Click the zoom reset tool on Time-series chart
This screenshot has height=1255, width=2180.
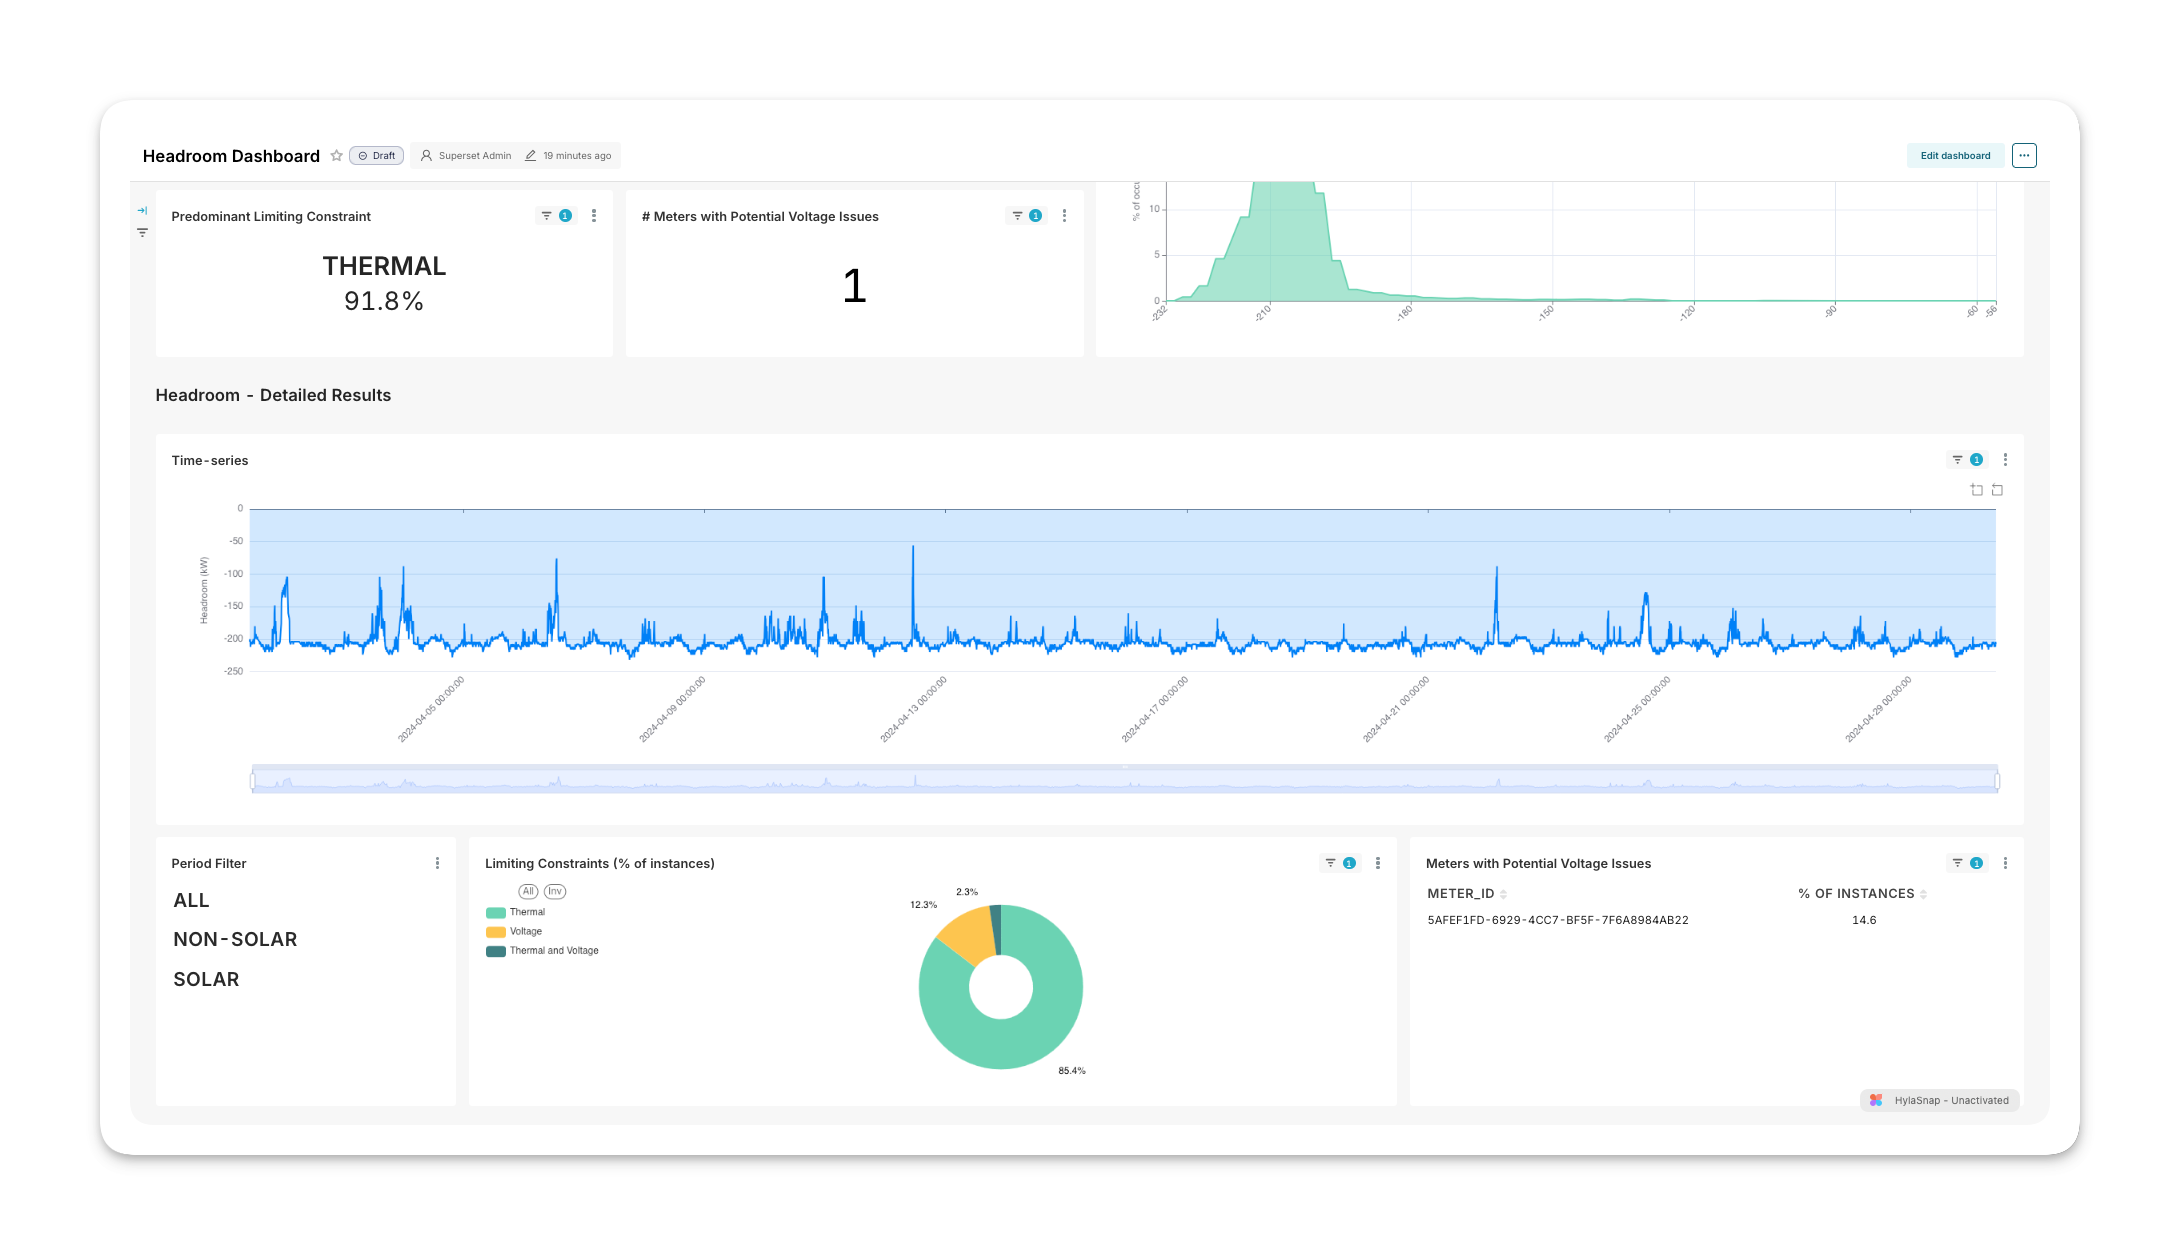pos(1997,490)
